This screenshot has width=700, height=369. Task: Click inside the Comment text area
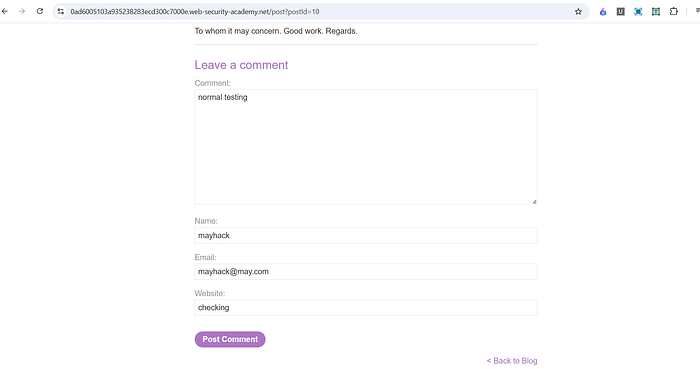(366, 147)
